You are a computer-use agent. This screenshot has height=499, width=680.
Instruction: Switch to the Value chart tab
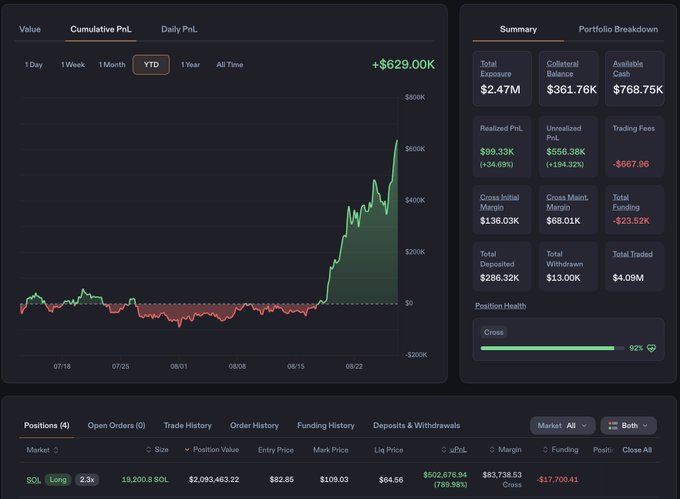click(x=30, y=29)
